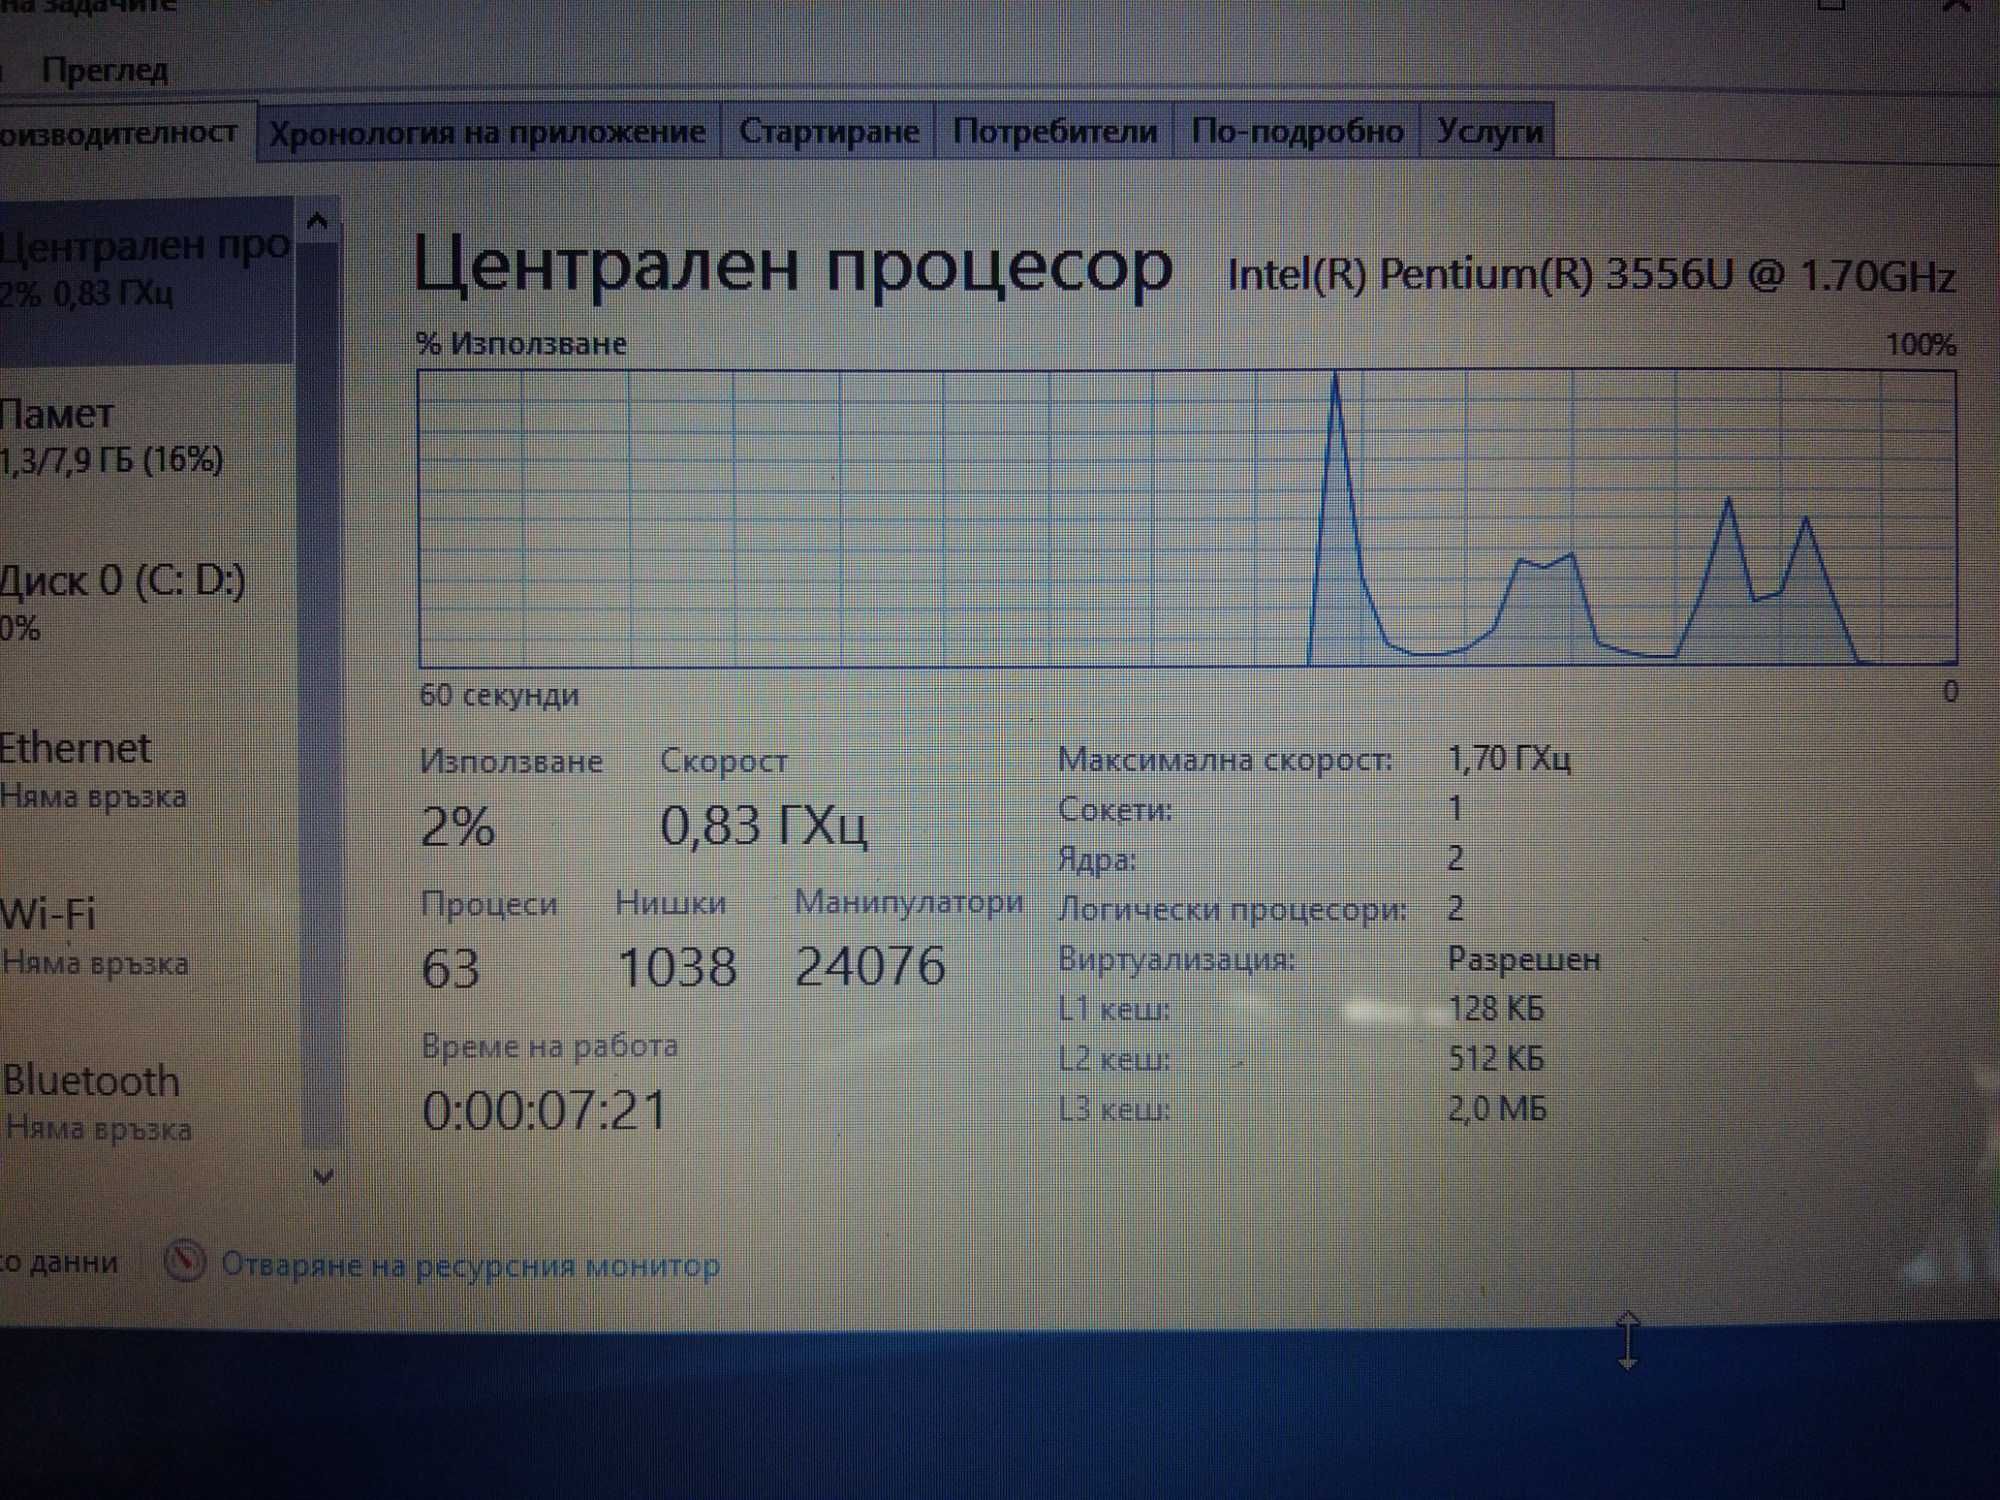Click the Виртуализация Разрешен value
Viewport: 2000px width, 1500px height.
pos(1524,959)
